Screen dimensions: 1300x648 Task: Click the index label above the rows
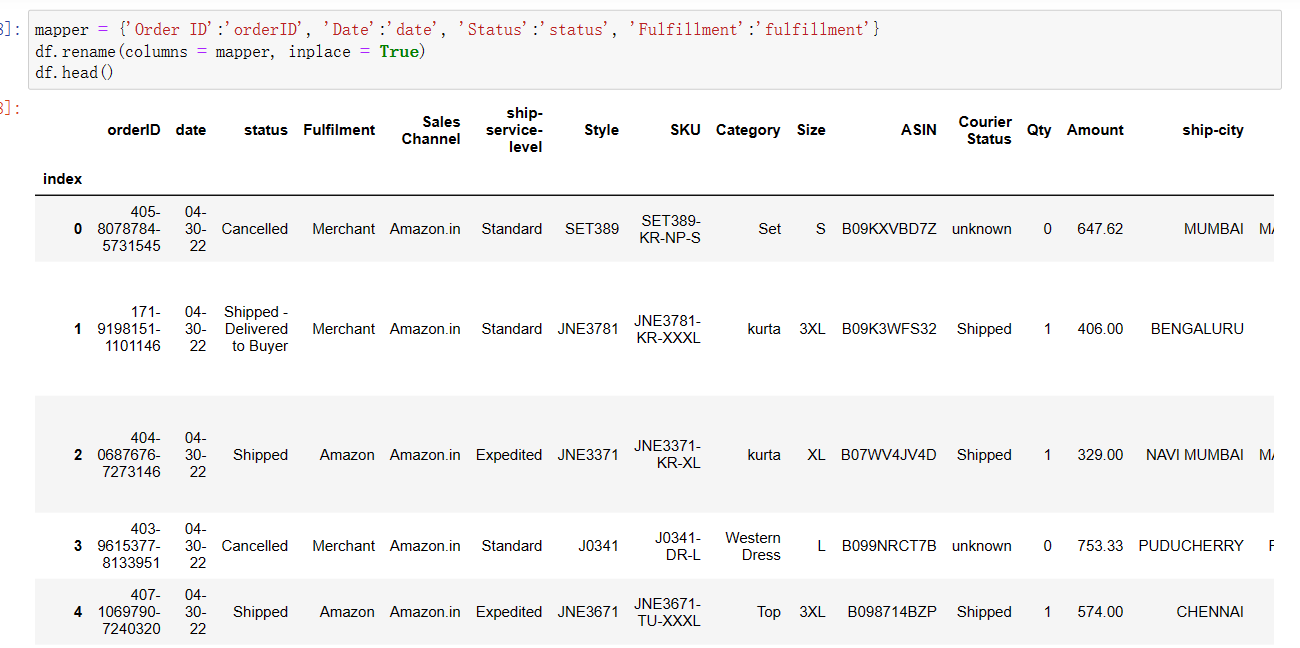[63, 179]
